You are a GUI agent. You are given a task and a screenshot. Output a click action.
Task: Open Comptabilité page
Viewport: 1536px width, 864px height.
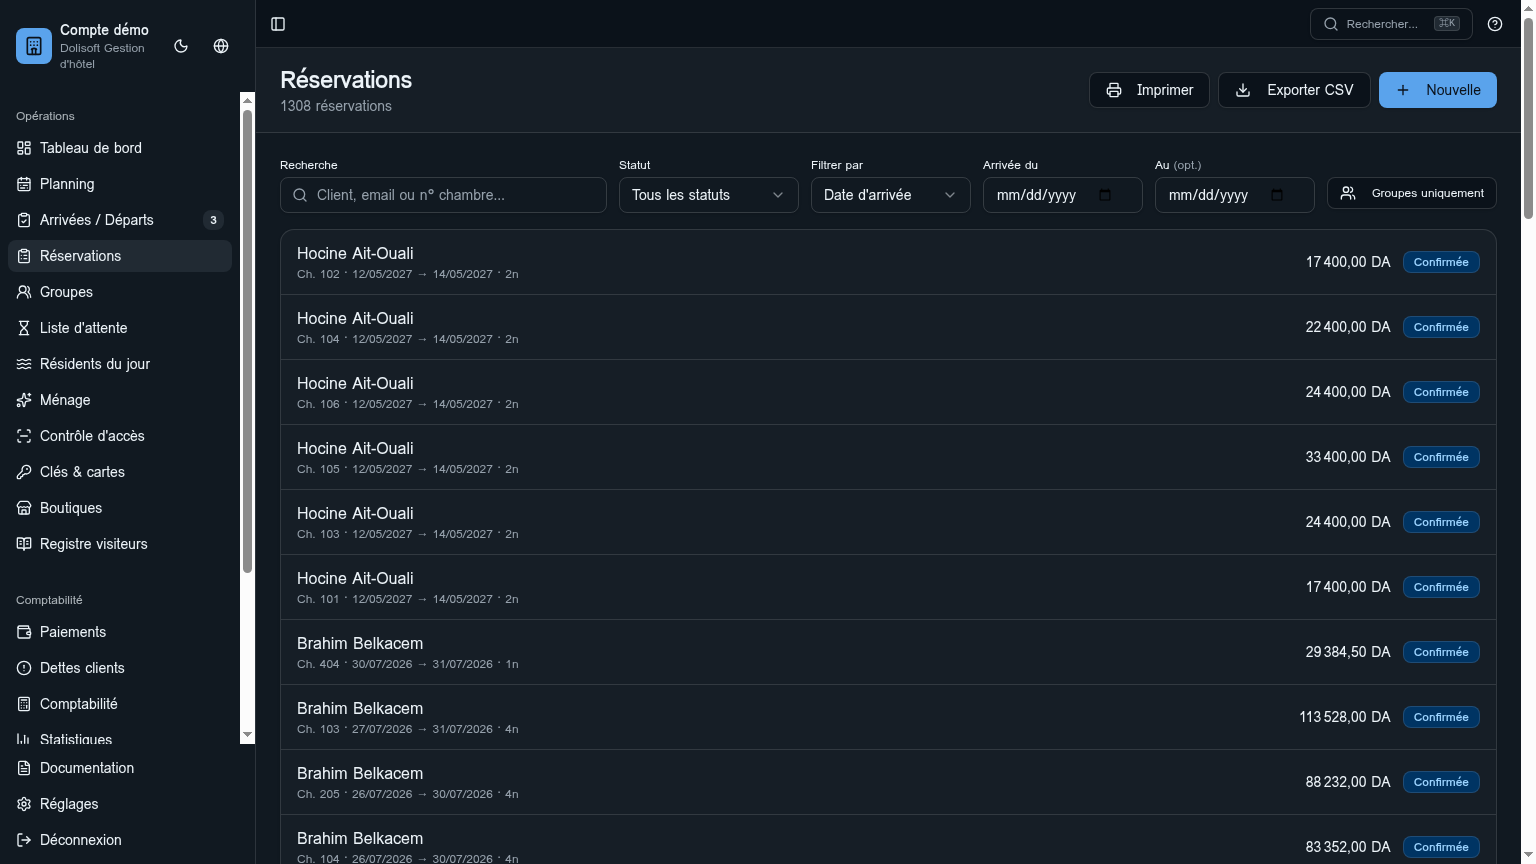(120, 704)
